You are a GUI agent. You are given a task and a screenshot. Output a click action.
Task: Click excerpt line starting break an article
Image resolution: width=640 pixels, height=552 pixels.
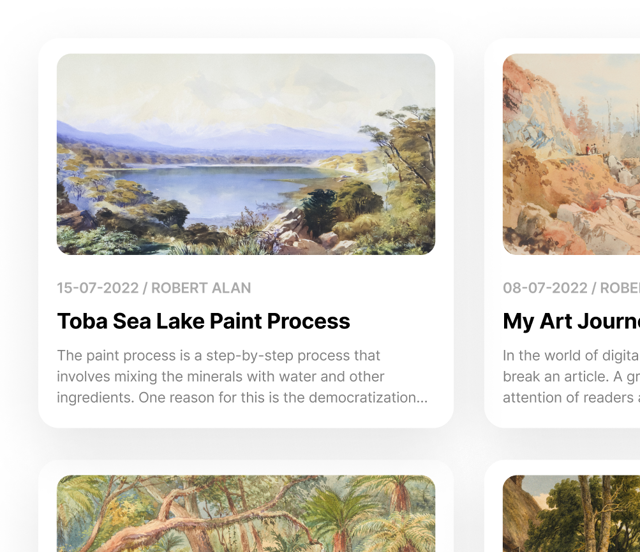click(571, 376)
